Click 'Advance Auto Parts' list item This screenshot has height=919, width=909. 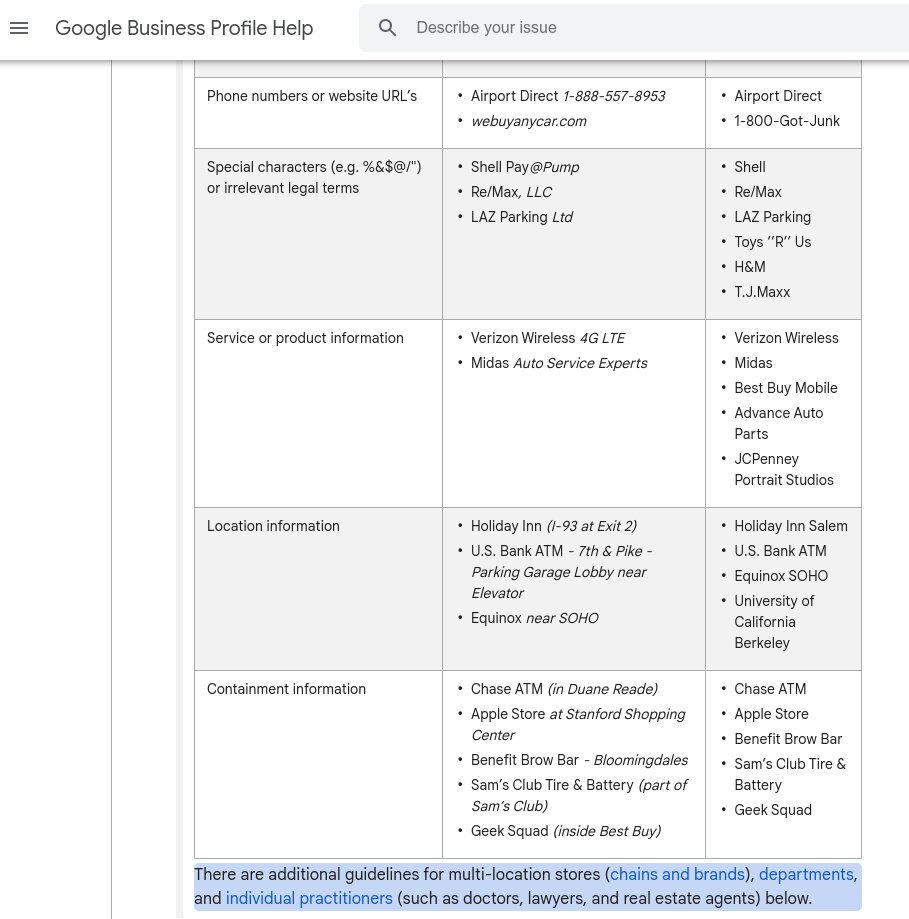coord(778,424)
